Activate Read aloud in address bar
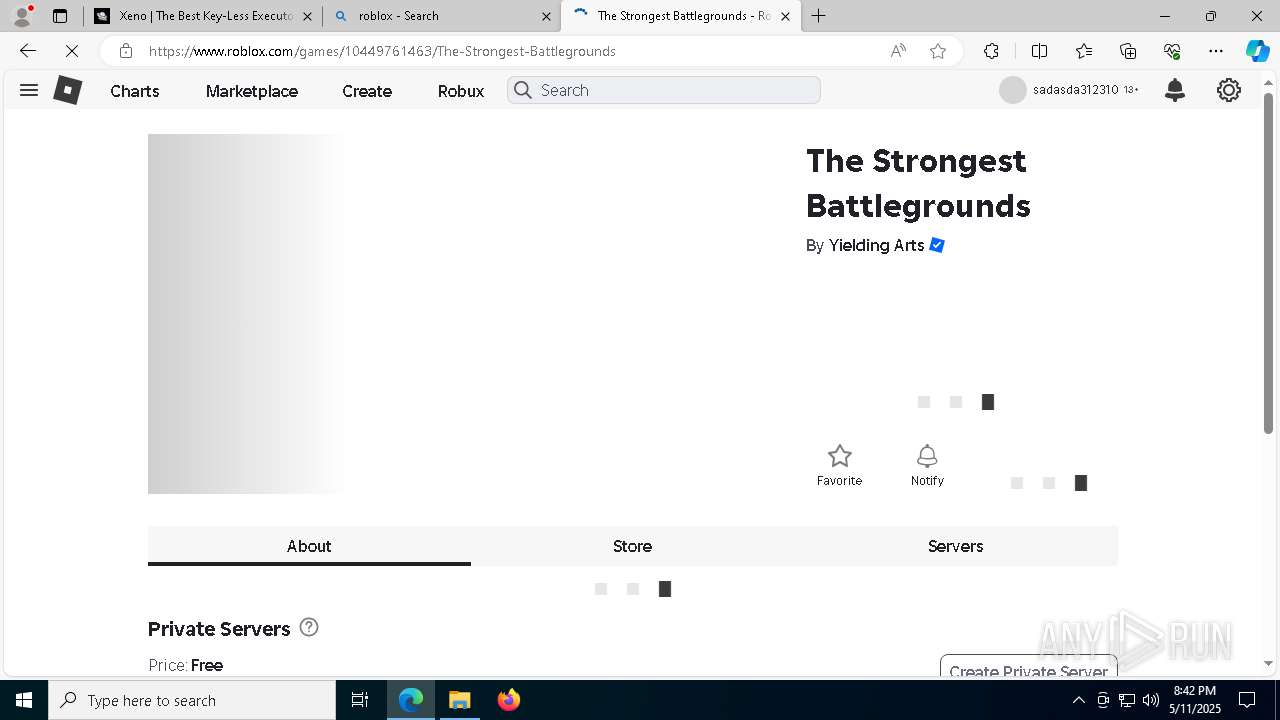 click(x=898, y=51)
